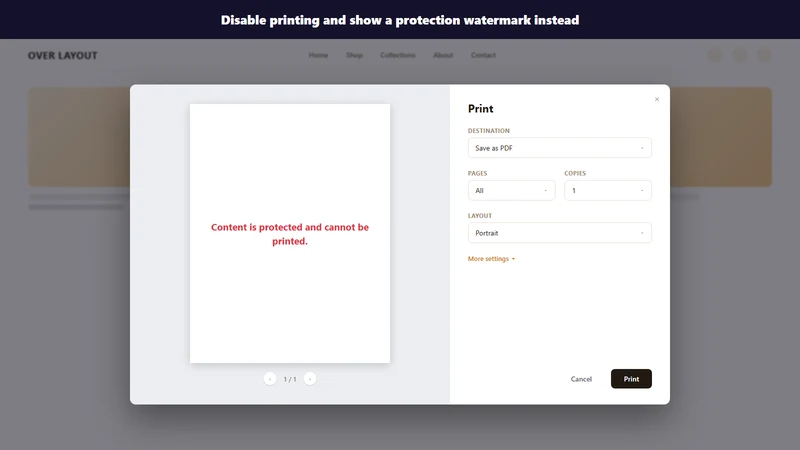The image size is (800, 450).
Task: Open the Shop menu item
Action: (354, 55)
